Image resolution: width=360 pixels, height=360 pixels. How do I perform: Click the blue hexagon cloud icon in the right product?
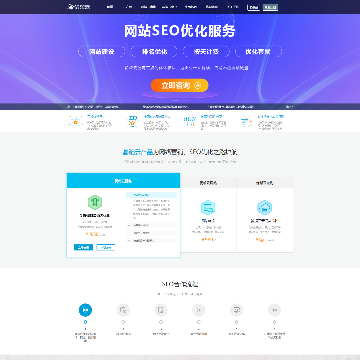(x=265, y=207)
